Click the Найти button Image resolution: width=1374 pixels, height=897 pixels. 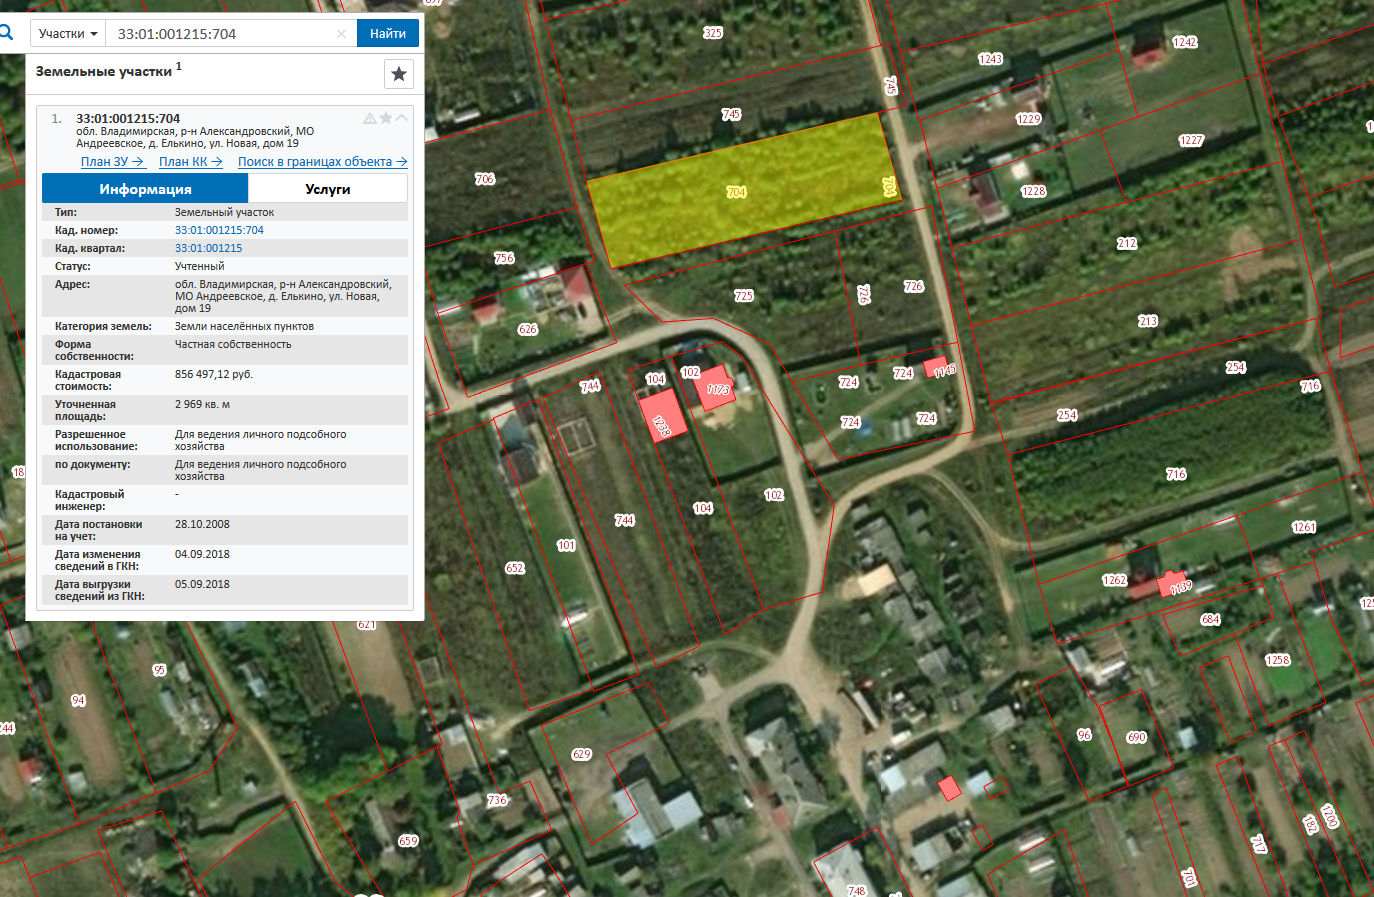click(388, 34)
